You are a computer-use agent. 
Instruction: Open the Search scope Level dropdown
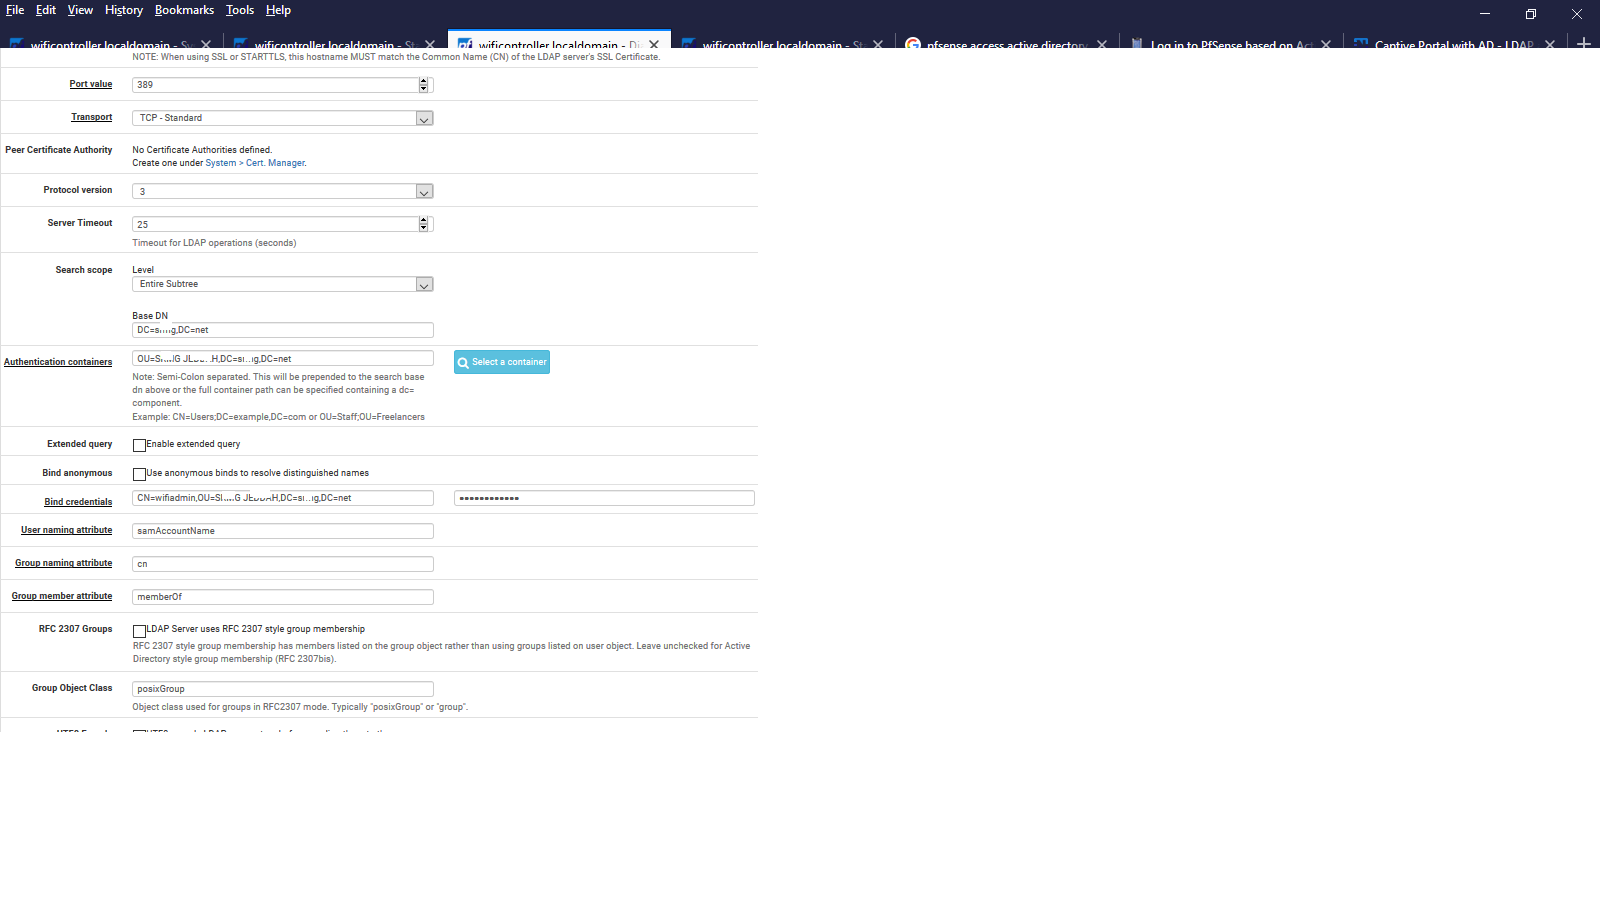tap(283, 284)
